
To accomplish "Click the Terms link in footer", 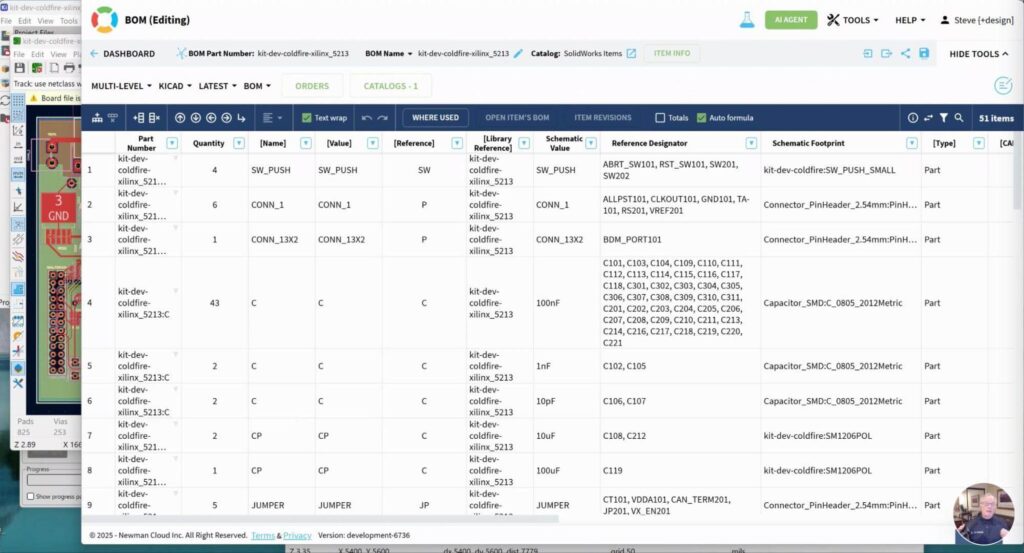I will click(263, 535).
